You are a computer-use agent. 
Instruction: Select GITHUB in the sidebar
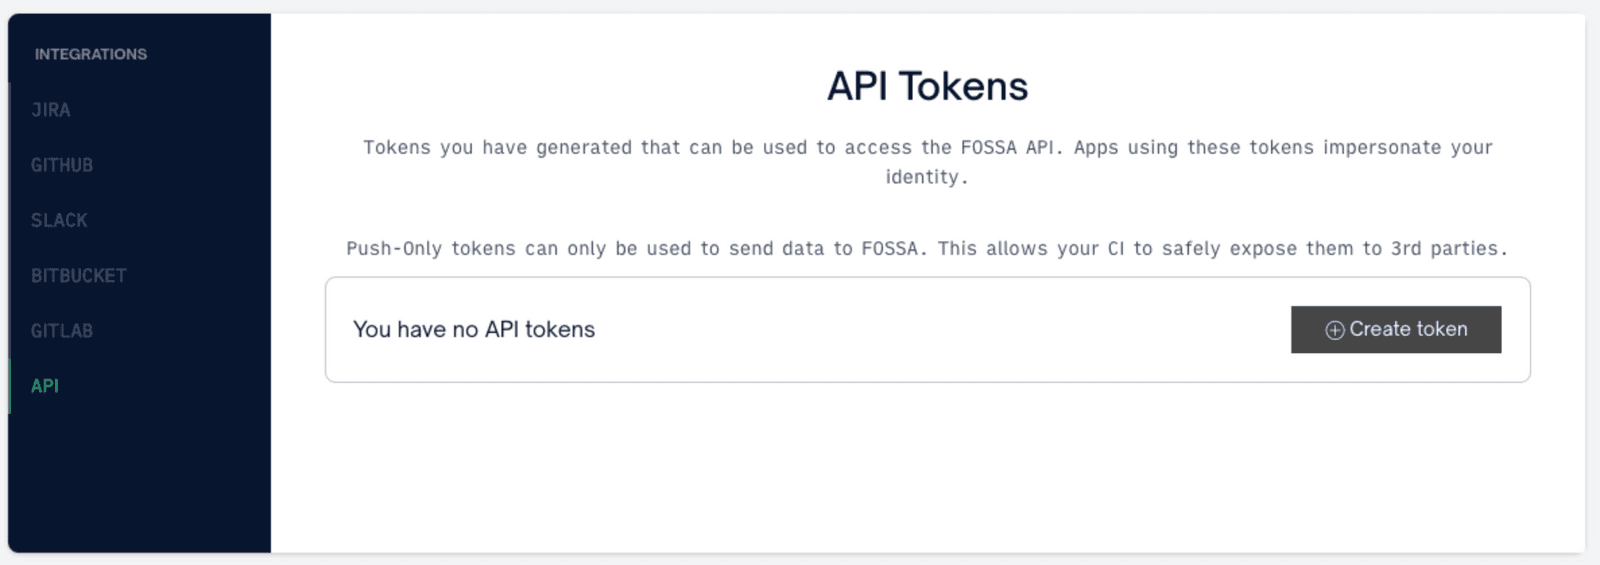pyautogui.click(x=62, y=165)
